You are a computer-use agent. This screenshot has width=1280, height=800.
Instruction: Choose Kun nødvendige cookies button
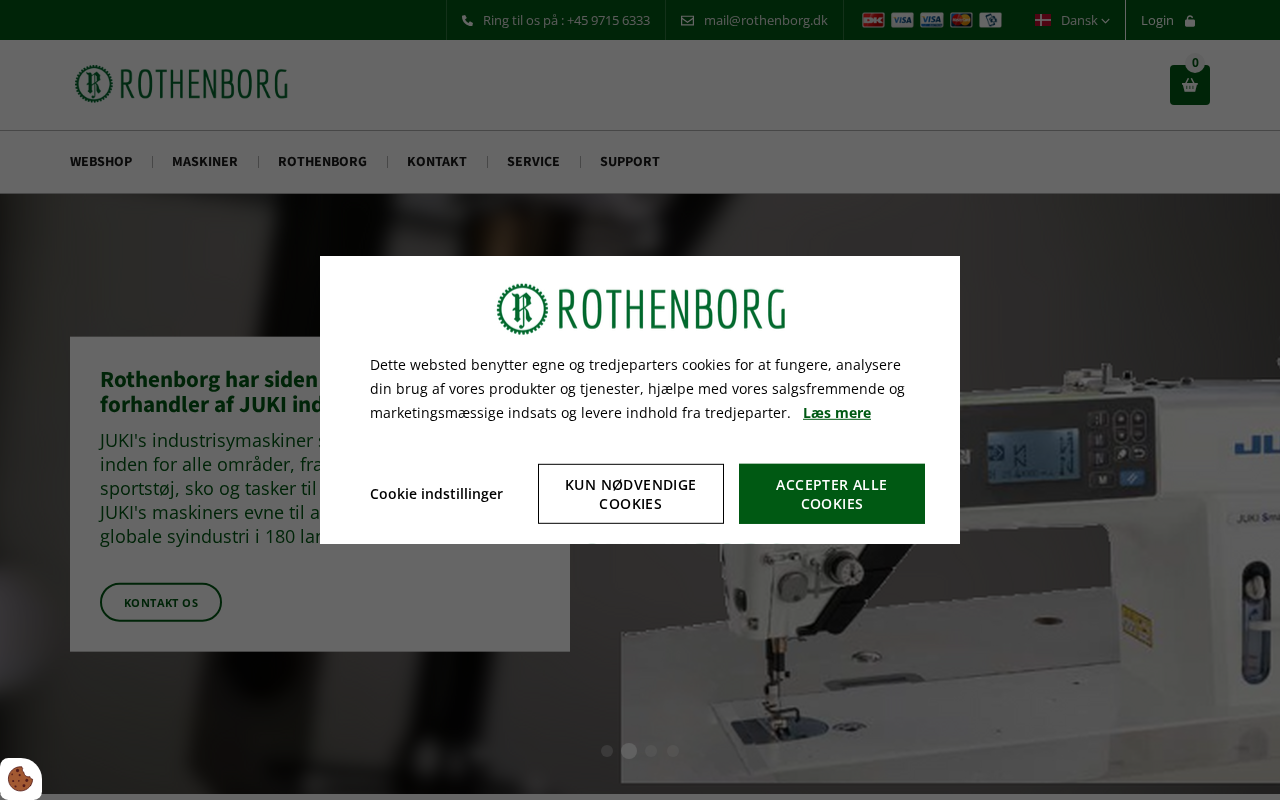click(x=631, y=494)
